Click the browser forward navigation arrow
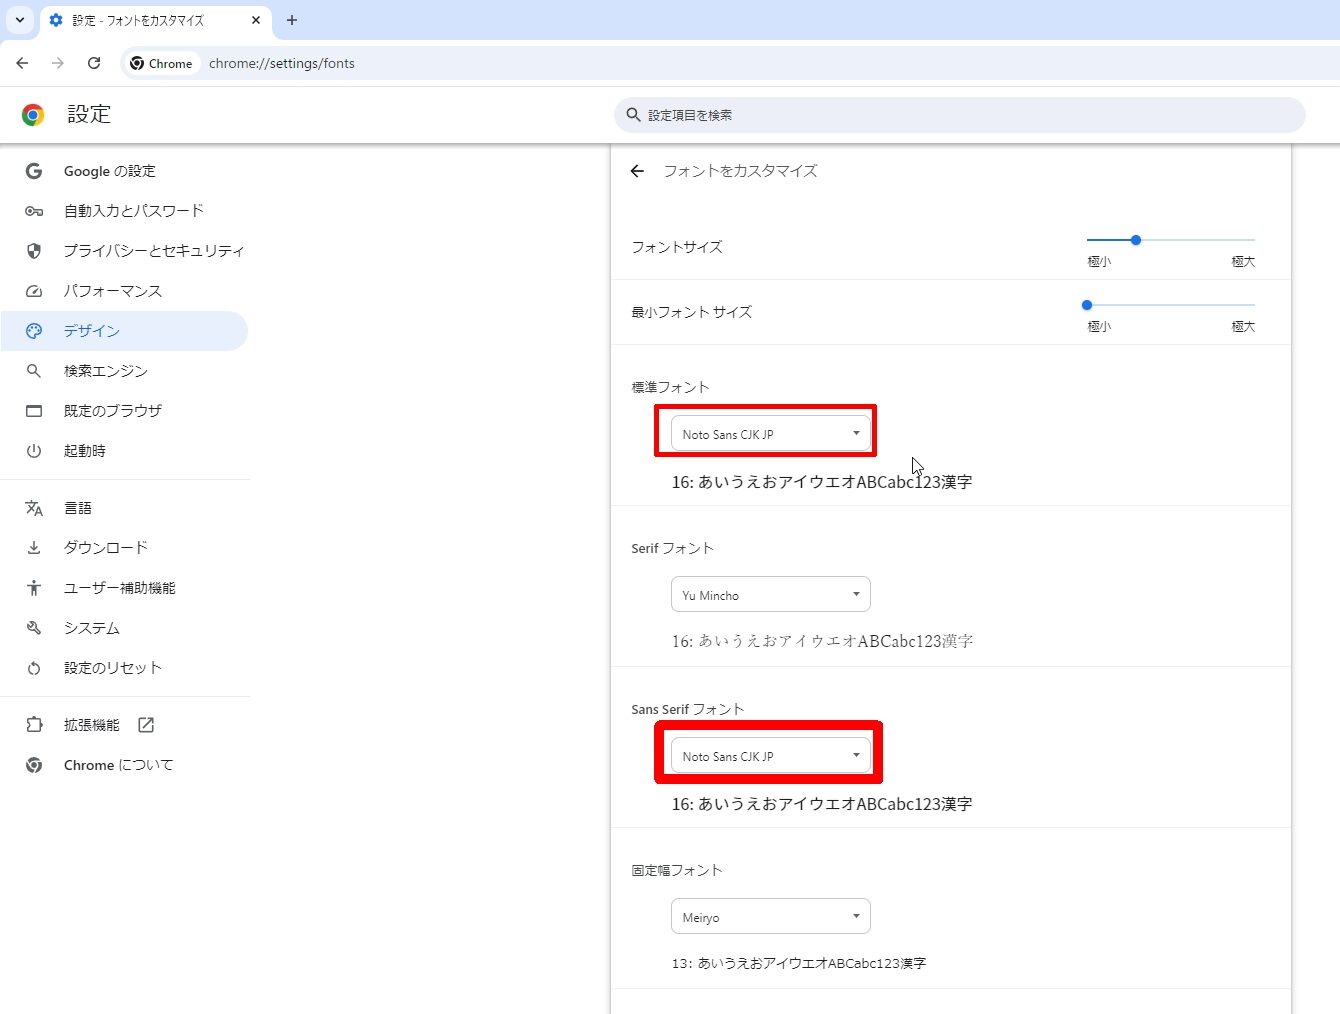 pyautogui.click(x=58, y=63)
